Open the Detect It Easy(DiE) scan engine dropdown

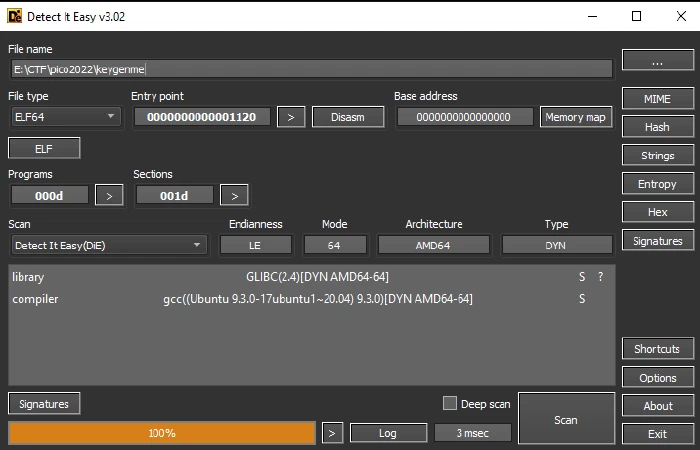coord(109,245)
